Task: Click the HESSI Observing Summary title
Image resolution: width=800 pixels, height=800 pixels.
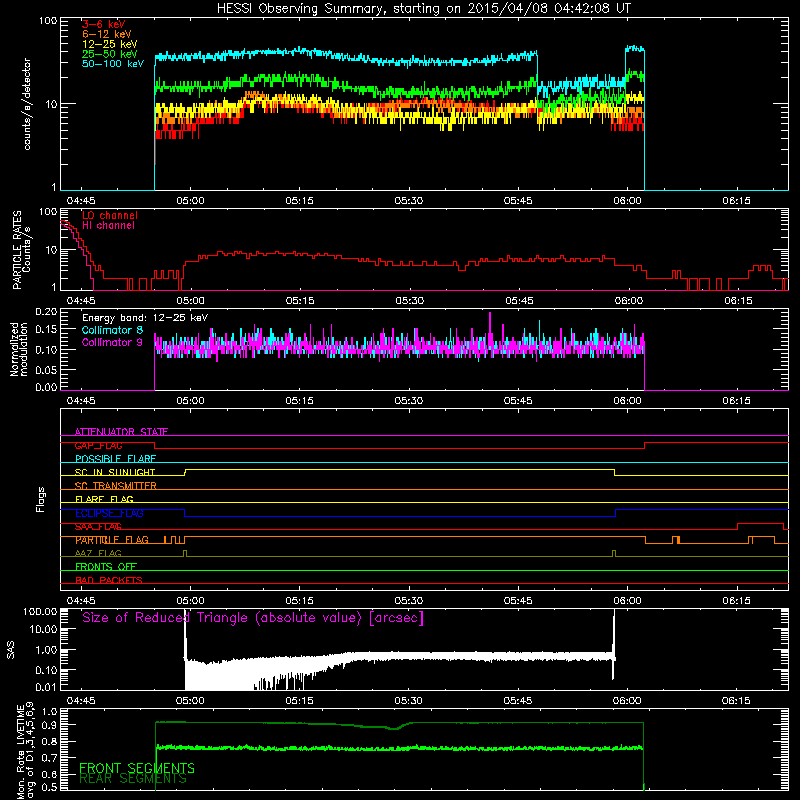Action: tap(423, 9)
